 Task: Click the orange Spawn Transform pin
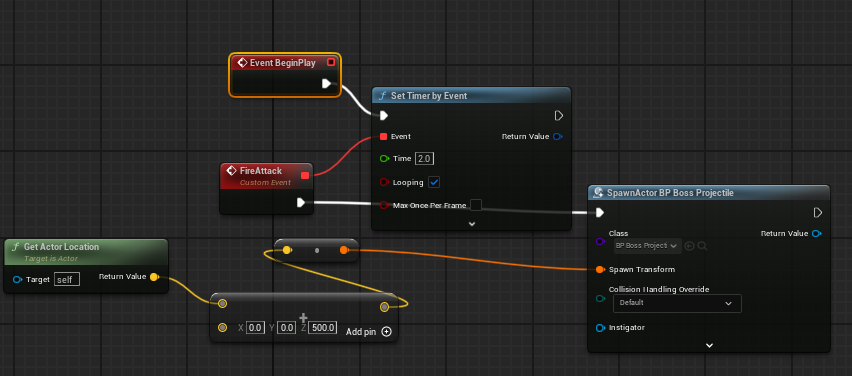[x=600, y=270]
